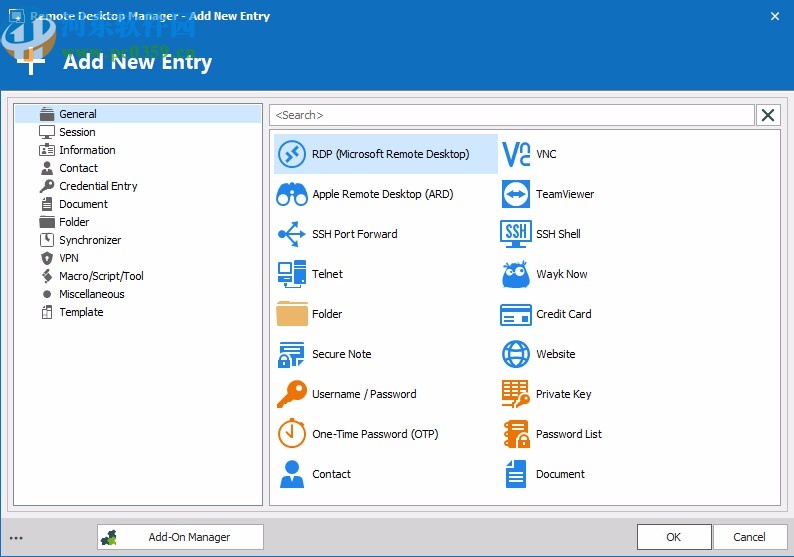This screenshot has width=794, height=557.
Task: Select the Password List icon
Action: pos(516,434)
